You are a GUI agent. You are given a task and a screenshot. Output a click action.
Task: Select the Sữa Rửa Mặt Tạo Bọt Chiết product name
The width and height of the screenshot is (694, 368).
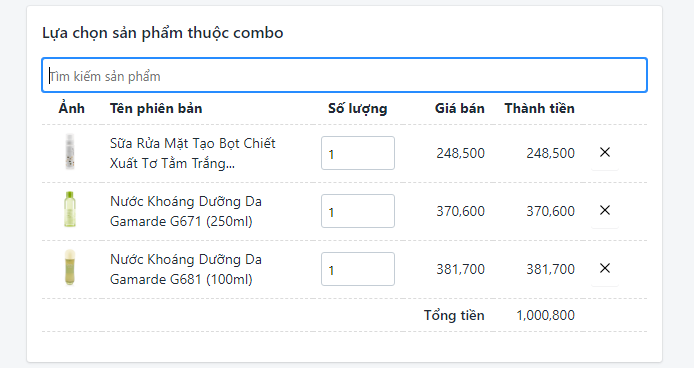[193, 153]
